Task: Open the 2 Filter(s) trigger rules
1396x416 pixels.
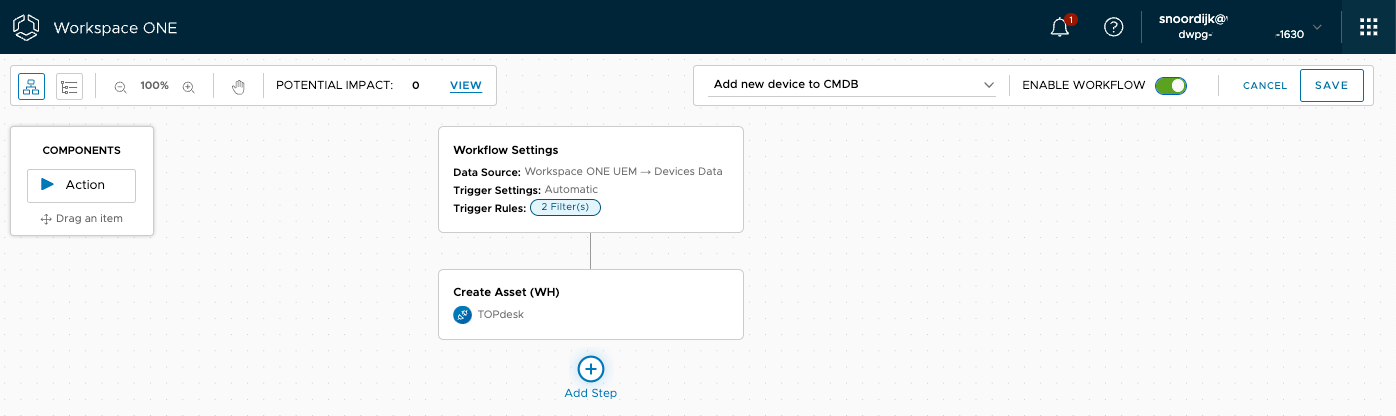Action: (x=565, y=208)
